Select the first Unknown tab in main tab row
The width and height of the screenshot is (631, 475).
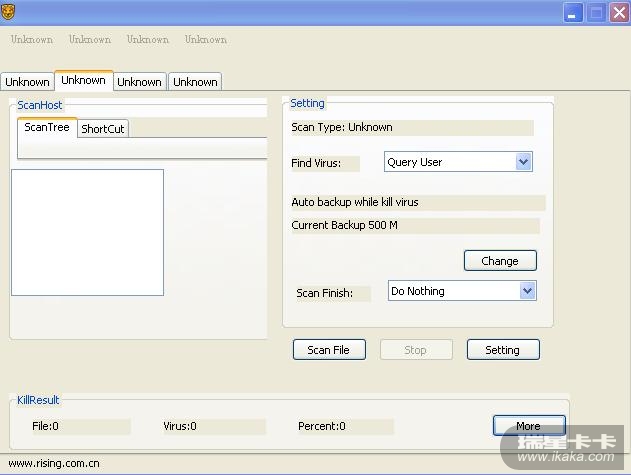[x=27, y=82]
